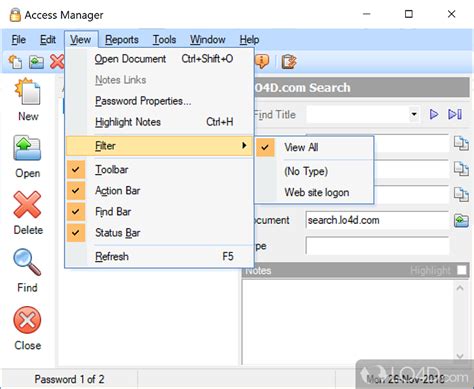
Task: Click the View menu
Action: click(80, 40)
